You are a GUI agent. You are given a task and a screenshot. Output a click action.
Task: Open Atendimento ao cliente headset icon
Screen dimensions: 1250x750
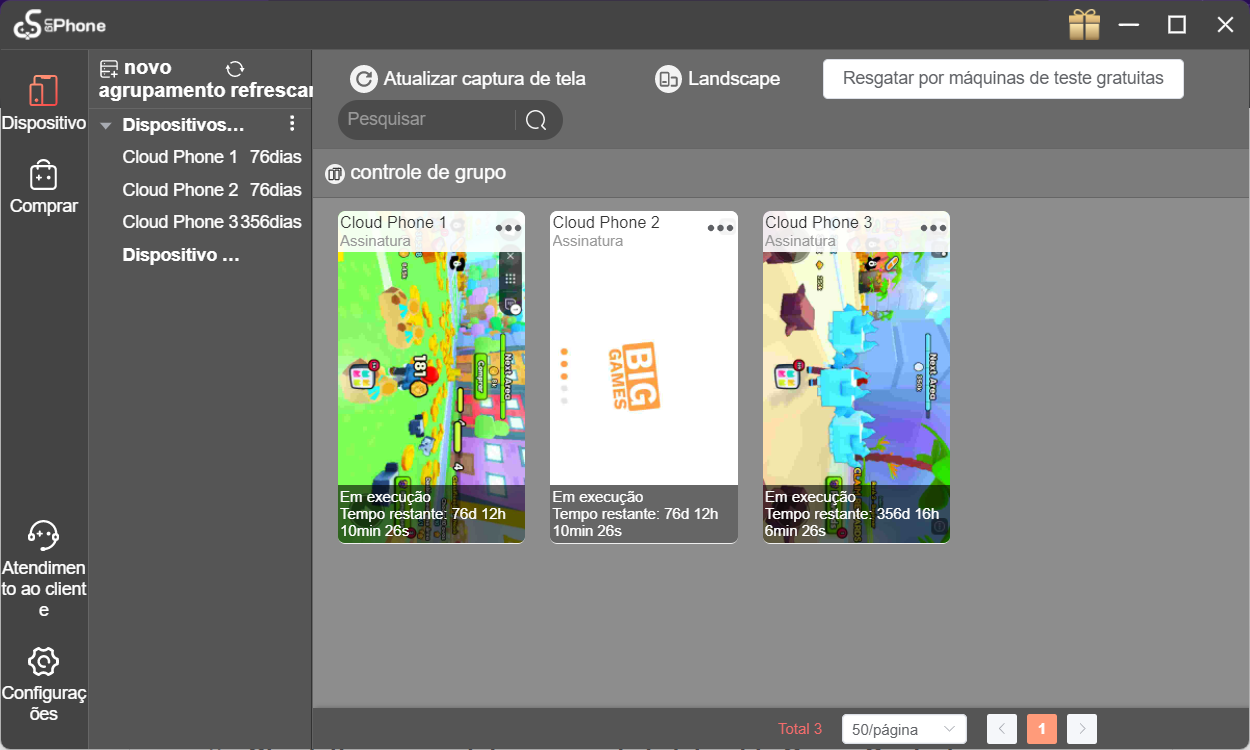(x=43, y=535)
